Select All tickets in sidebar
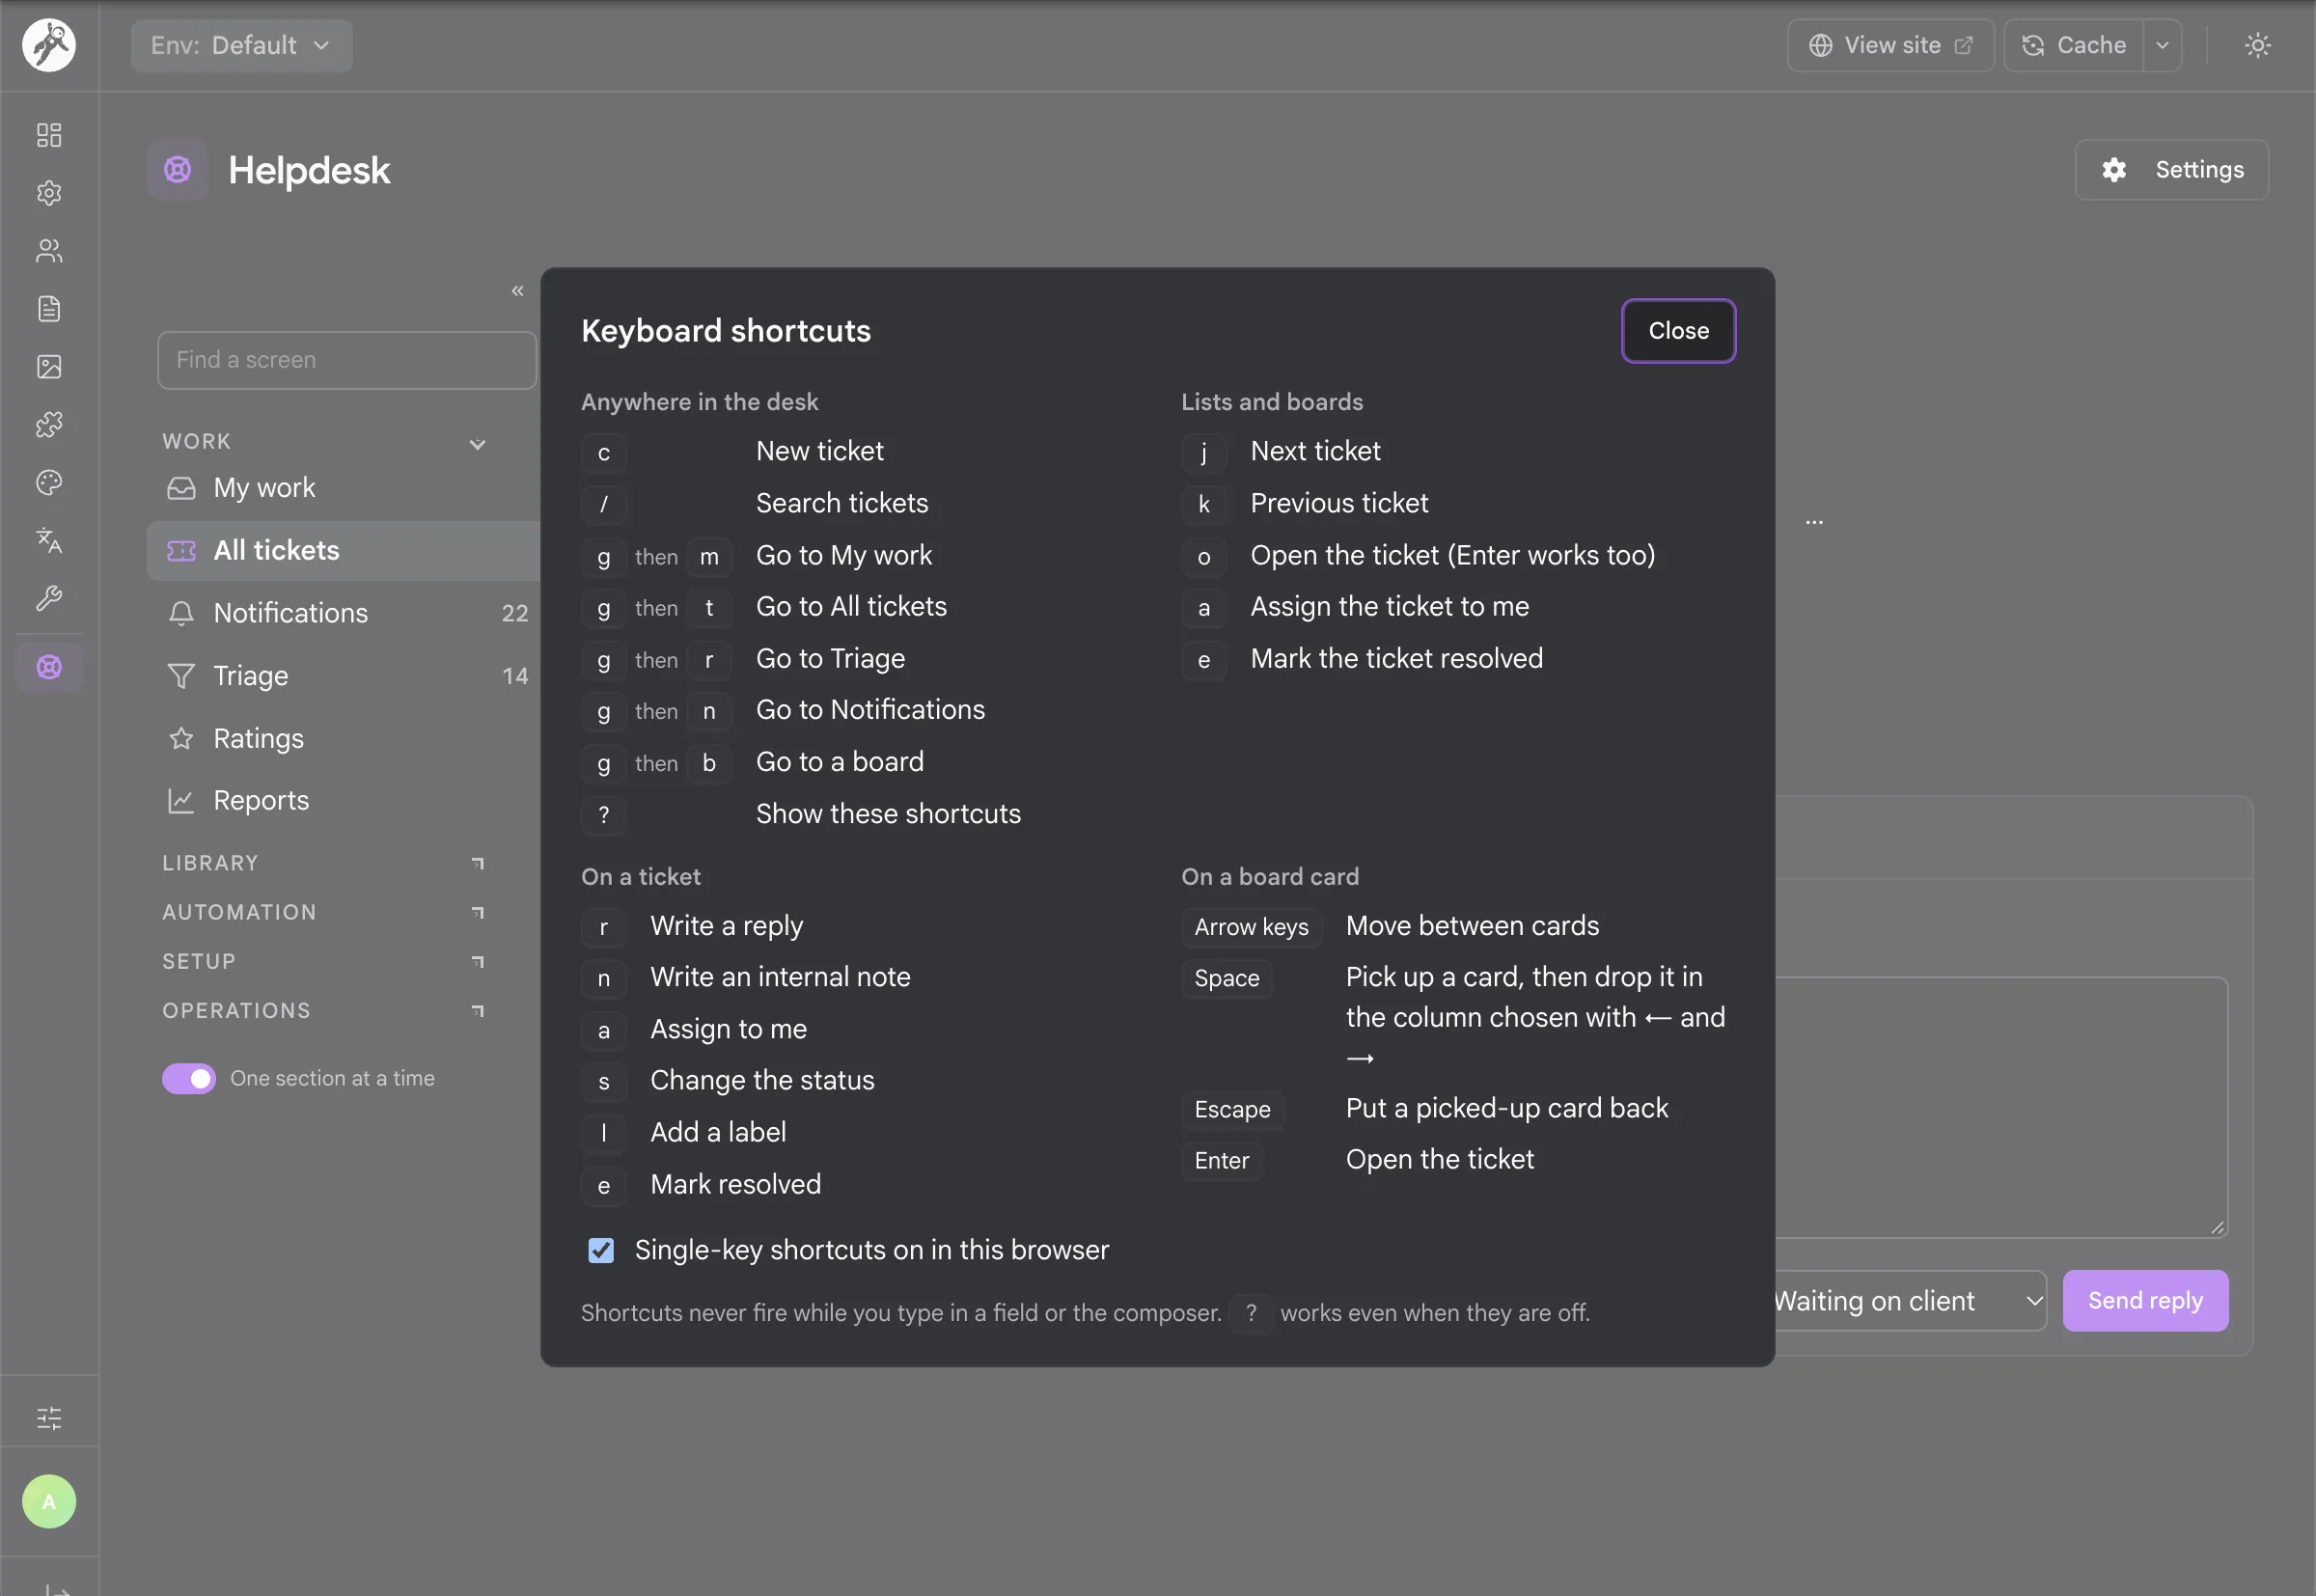The height and width of the screenshot is (1596, 2316). tap(343, 550)
